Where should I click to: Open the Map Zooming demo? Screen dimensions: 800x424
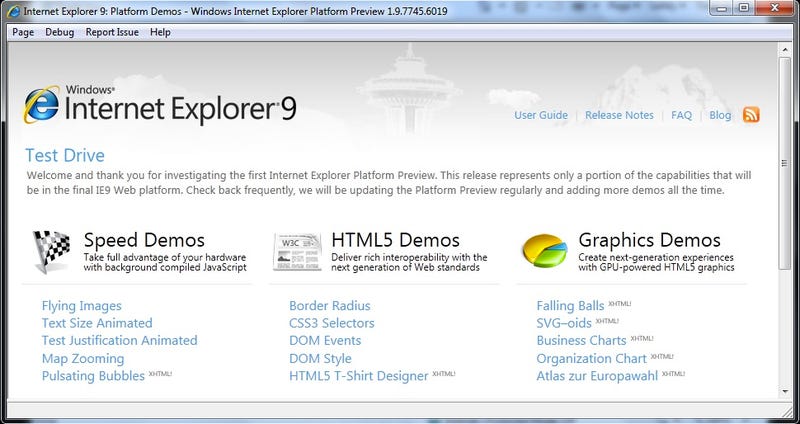click(x=83, y=358)
